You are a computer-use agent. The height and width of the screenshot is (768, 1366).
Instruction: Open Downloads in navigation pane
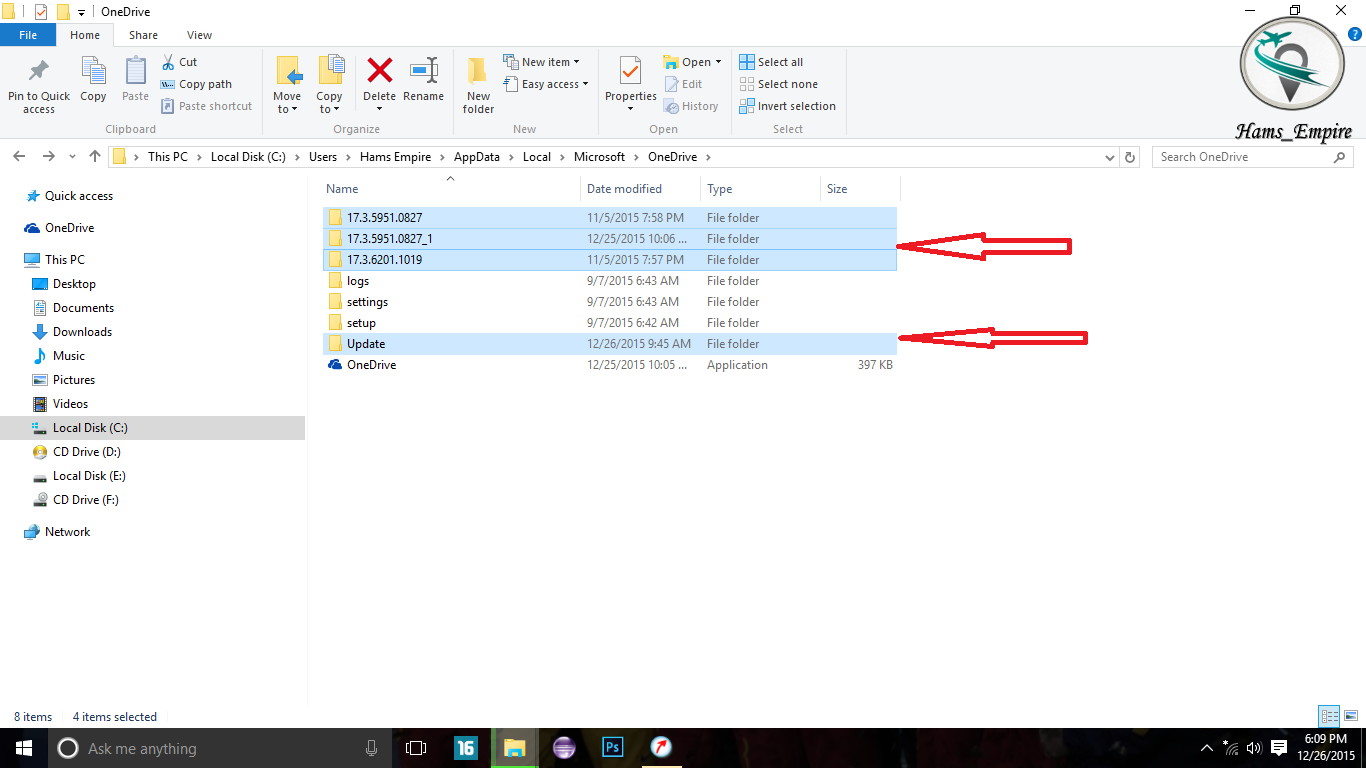pos(73,332)
